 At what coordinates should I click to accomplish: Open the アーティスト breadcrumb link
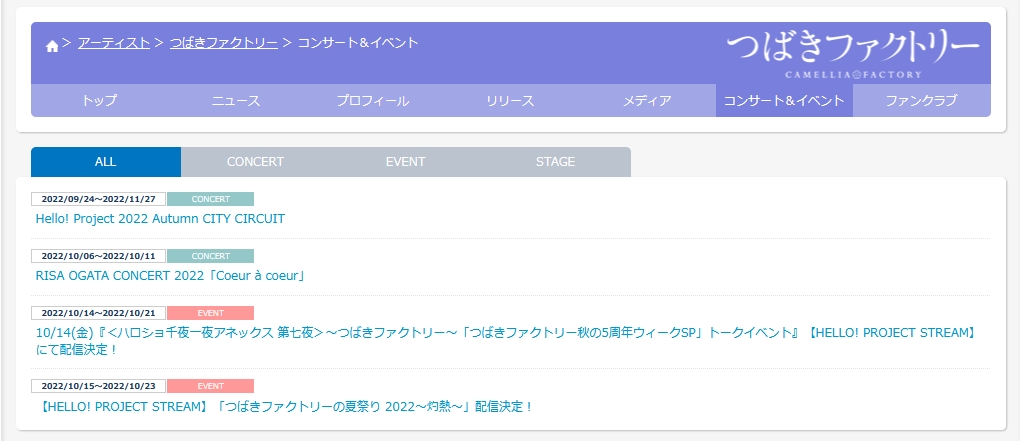114,43
